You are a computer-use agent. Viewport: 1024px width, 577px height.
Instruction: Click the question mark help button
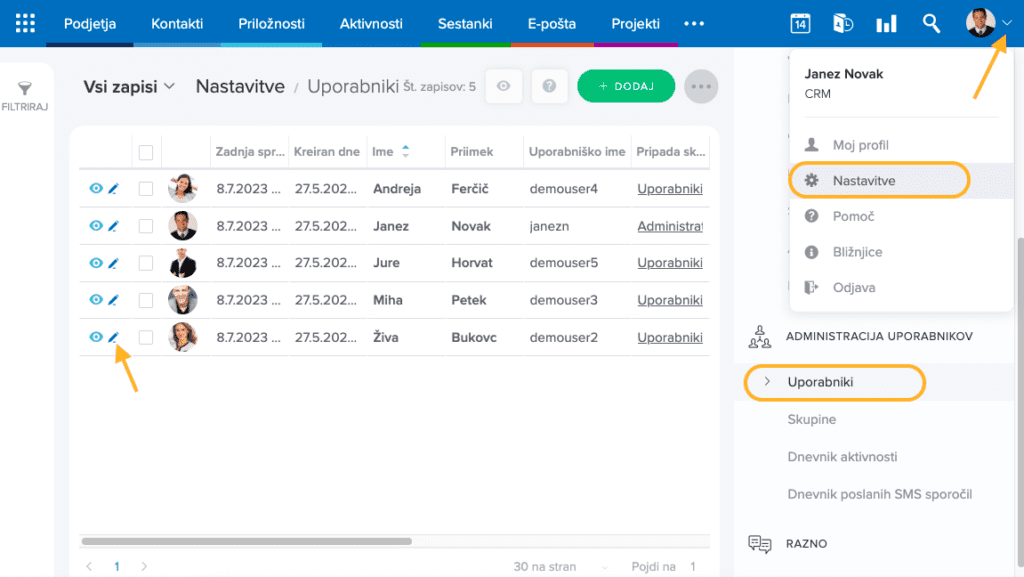[x=549, y=87]
